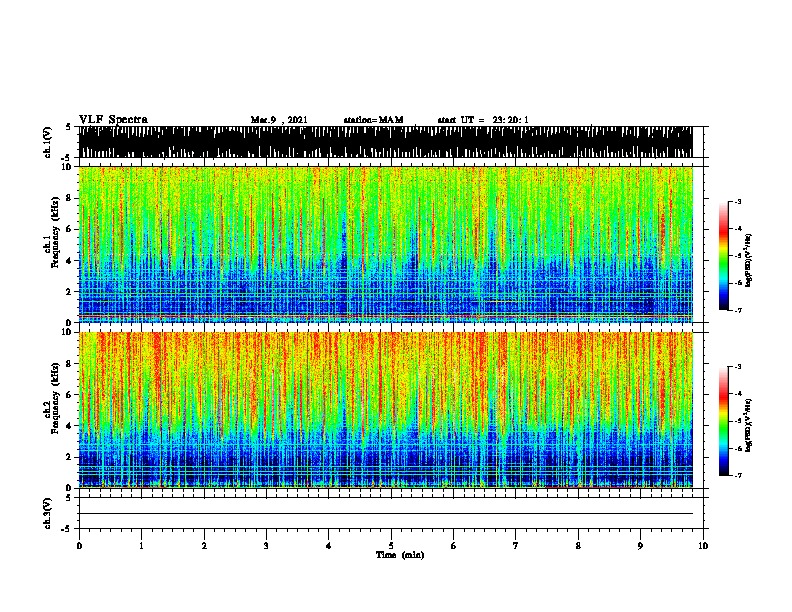Click the '-5' value on ch.1 colorbar
The height and width of the screenshot is (612, 792).
[737, 256]
